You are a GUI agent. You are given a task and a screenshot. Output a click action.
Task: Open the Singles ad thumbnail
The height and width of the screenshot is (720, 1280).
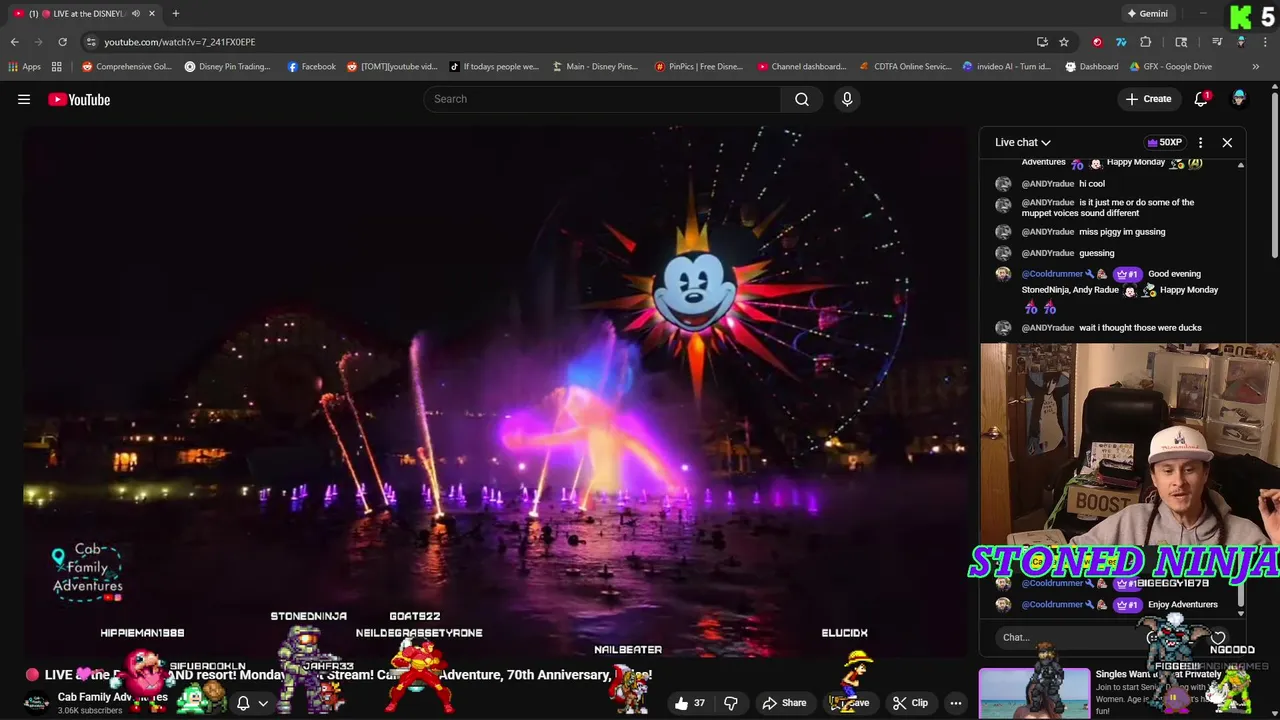[1034, 693]
